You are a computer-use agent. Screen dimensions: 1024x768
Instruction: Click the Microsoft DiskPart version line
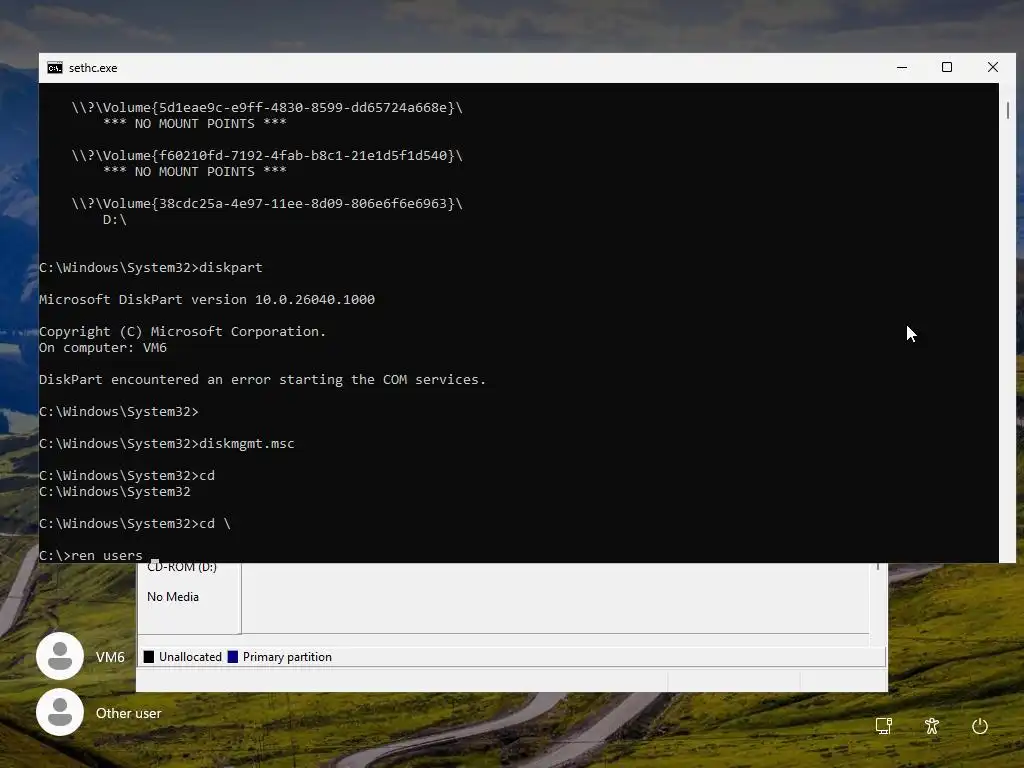click(x=207, y=300)
